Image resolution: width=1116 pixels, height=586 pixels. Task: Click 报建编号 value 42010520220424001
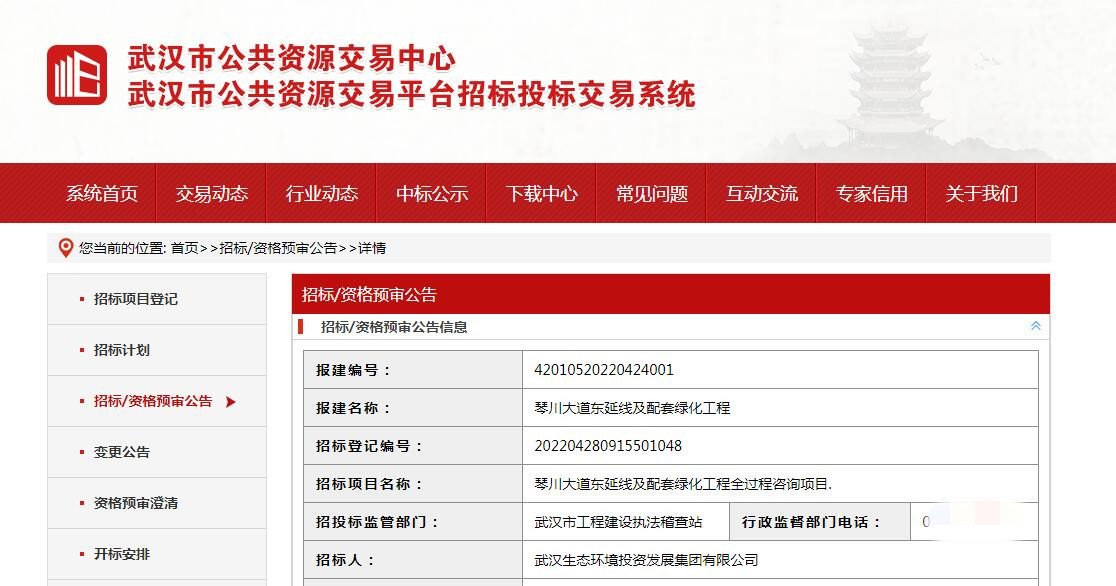click(604, 370)
